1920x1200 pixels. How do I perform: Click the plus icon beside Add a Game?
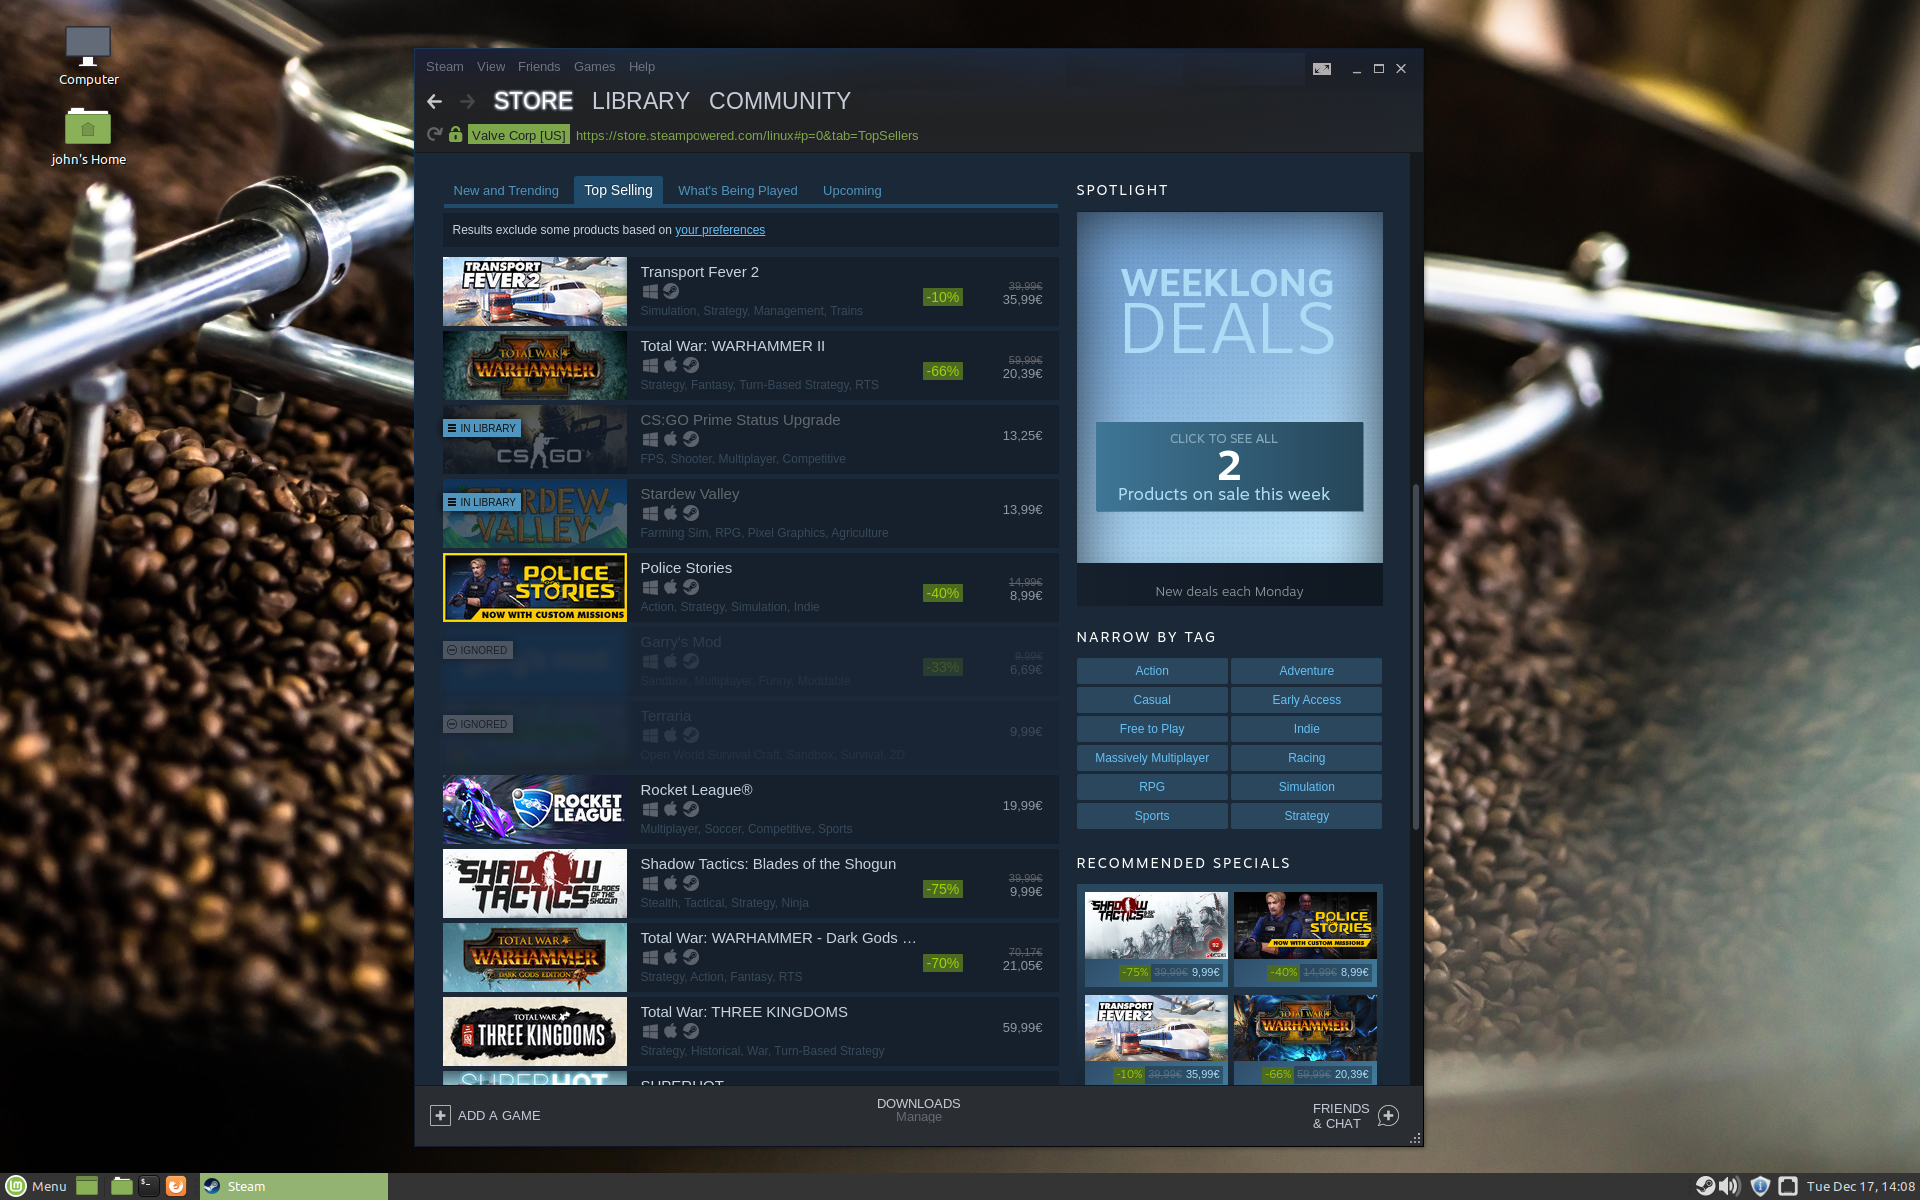[x=440, y=1115]
